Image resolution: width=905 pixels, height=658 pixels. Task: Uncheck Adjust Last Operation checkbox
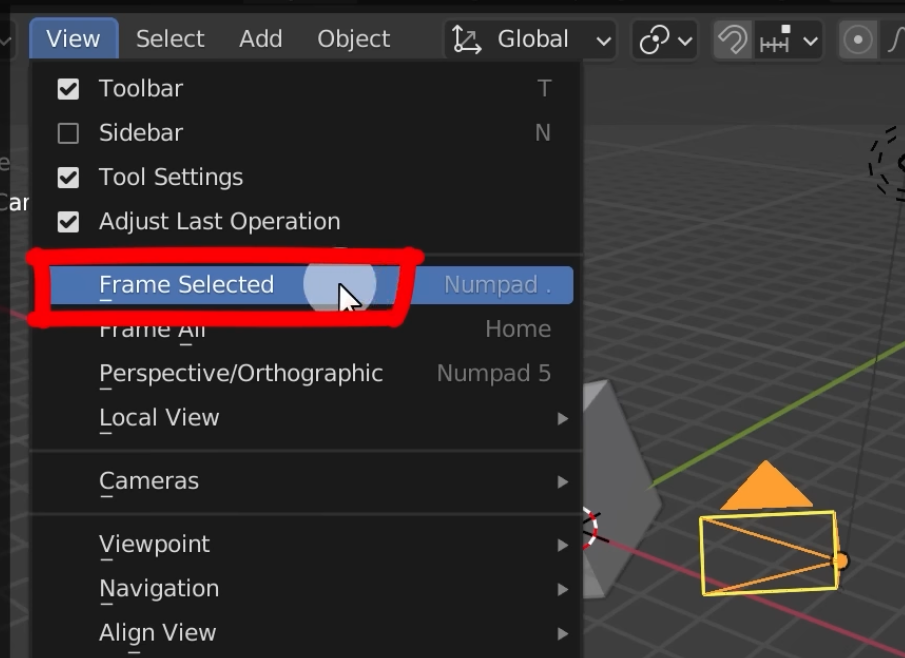68,222
